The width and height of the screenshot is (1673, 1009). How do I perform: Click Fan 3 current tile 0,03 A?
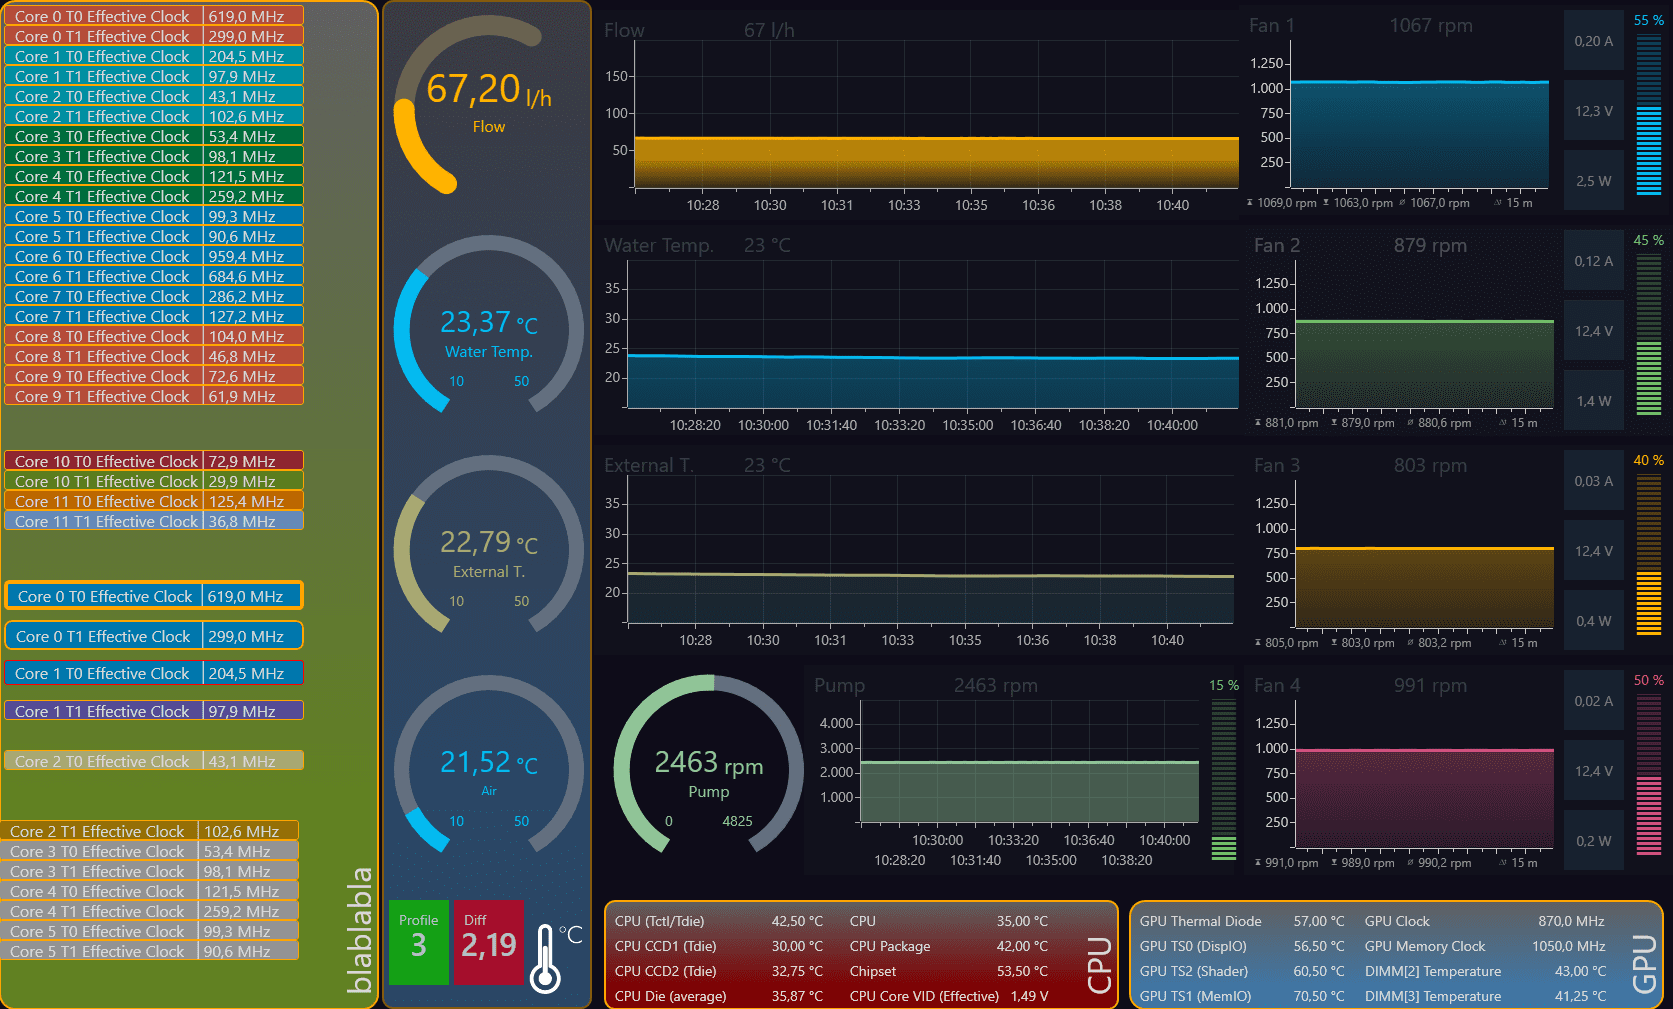[x=1593, y=481]
